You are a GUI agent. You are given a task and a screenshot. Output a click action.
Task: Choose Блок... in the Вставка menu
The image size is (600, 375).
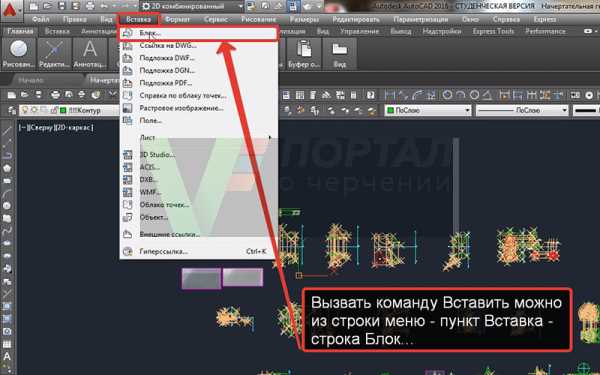(x=198, y=33)
